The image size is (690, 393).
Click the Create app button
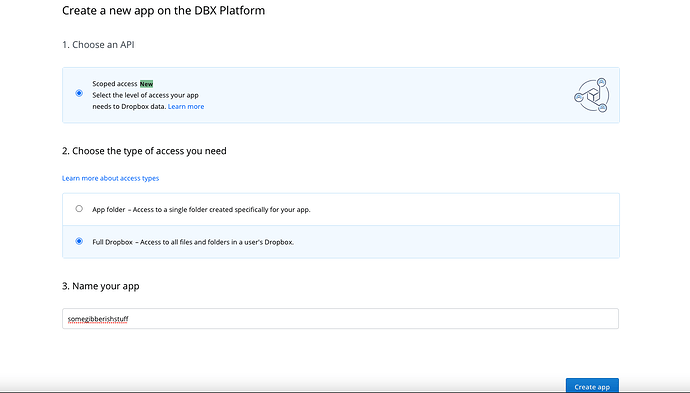click(592, 386)
